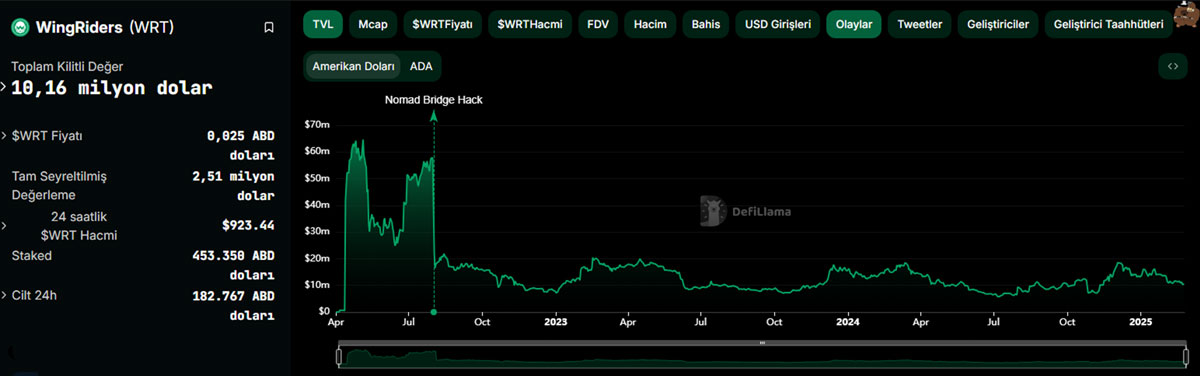This screenshot has height=376, width=1200.
Task: Toggle the Mcap chart series
Action: pyautogui.click(x=372, y=24)
